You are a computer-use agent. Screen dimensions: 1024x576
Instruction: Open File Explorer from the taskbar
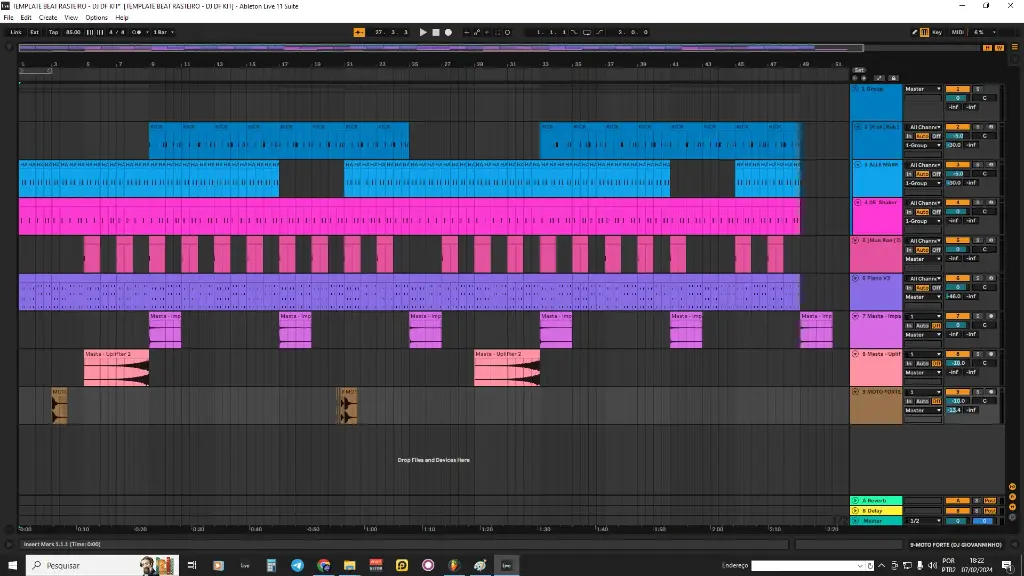[349, 566]
